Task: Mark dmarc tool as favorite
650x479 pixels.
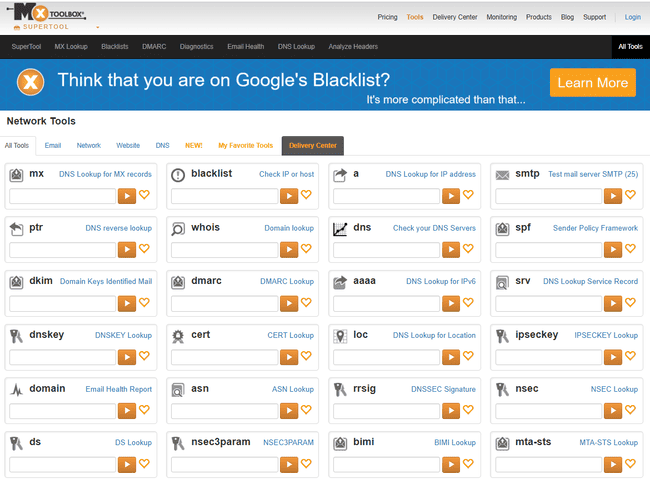Action: [x=306, y=302]
